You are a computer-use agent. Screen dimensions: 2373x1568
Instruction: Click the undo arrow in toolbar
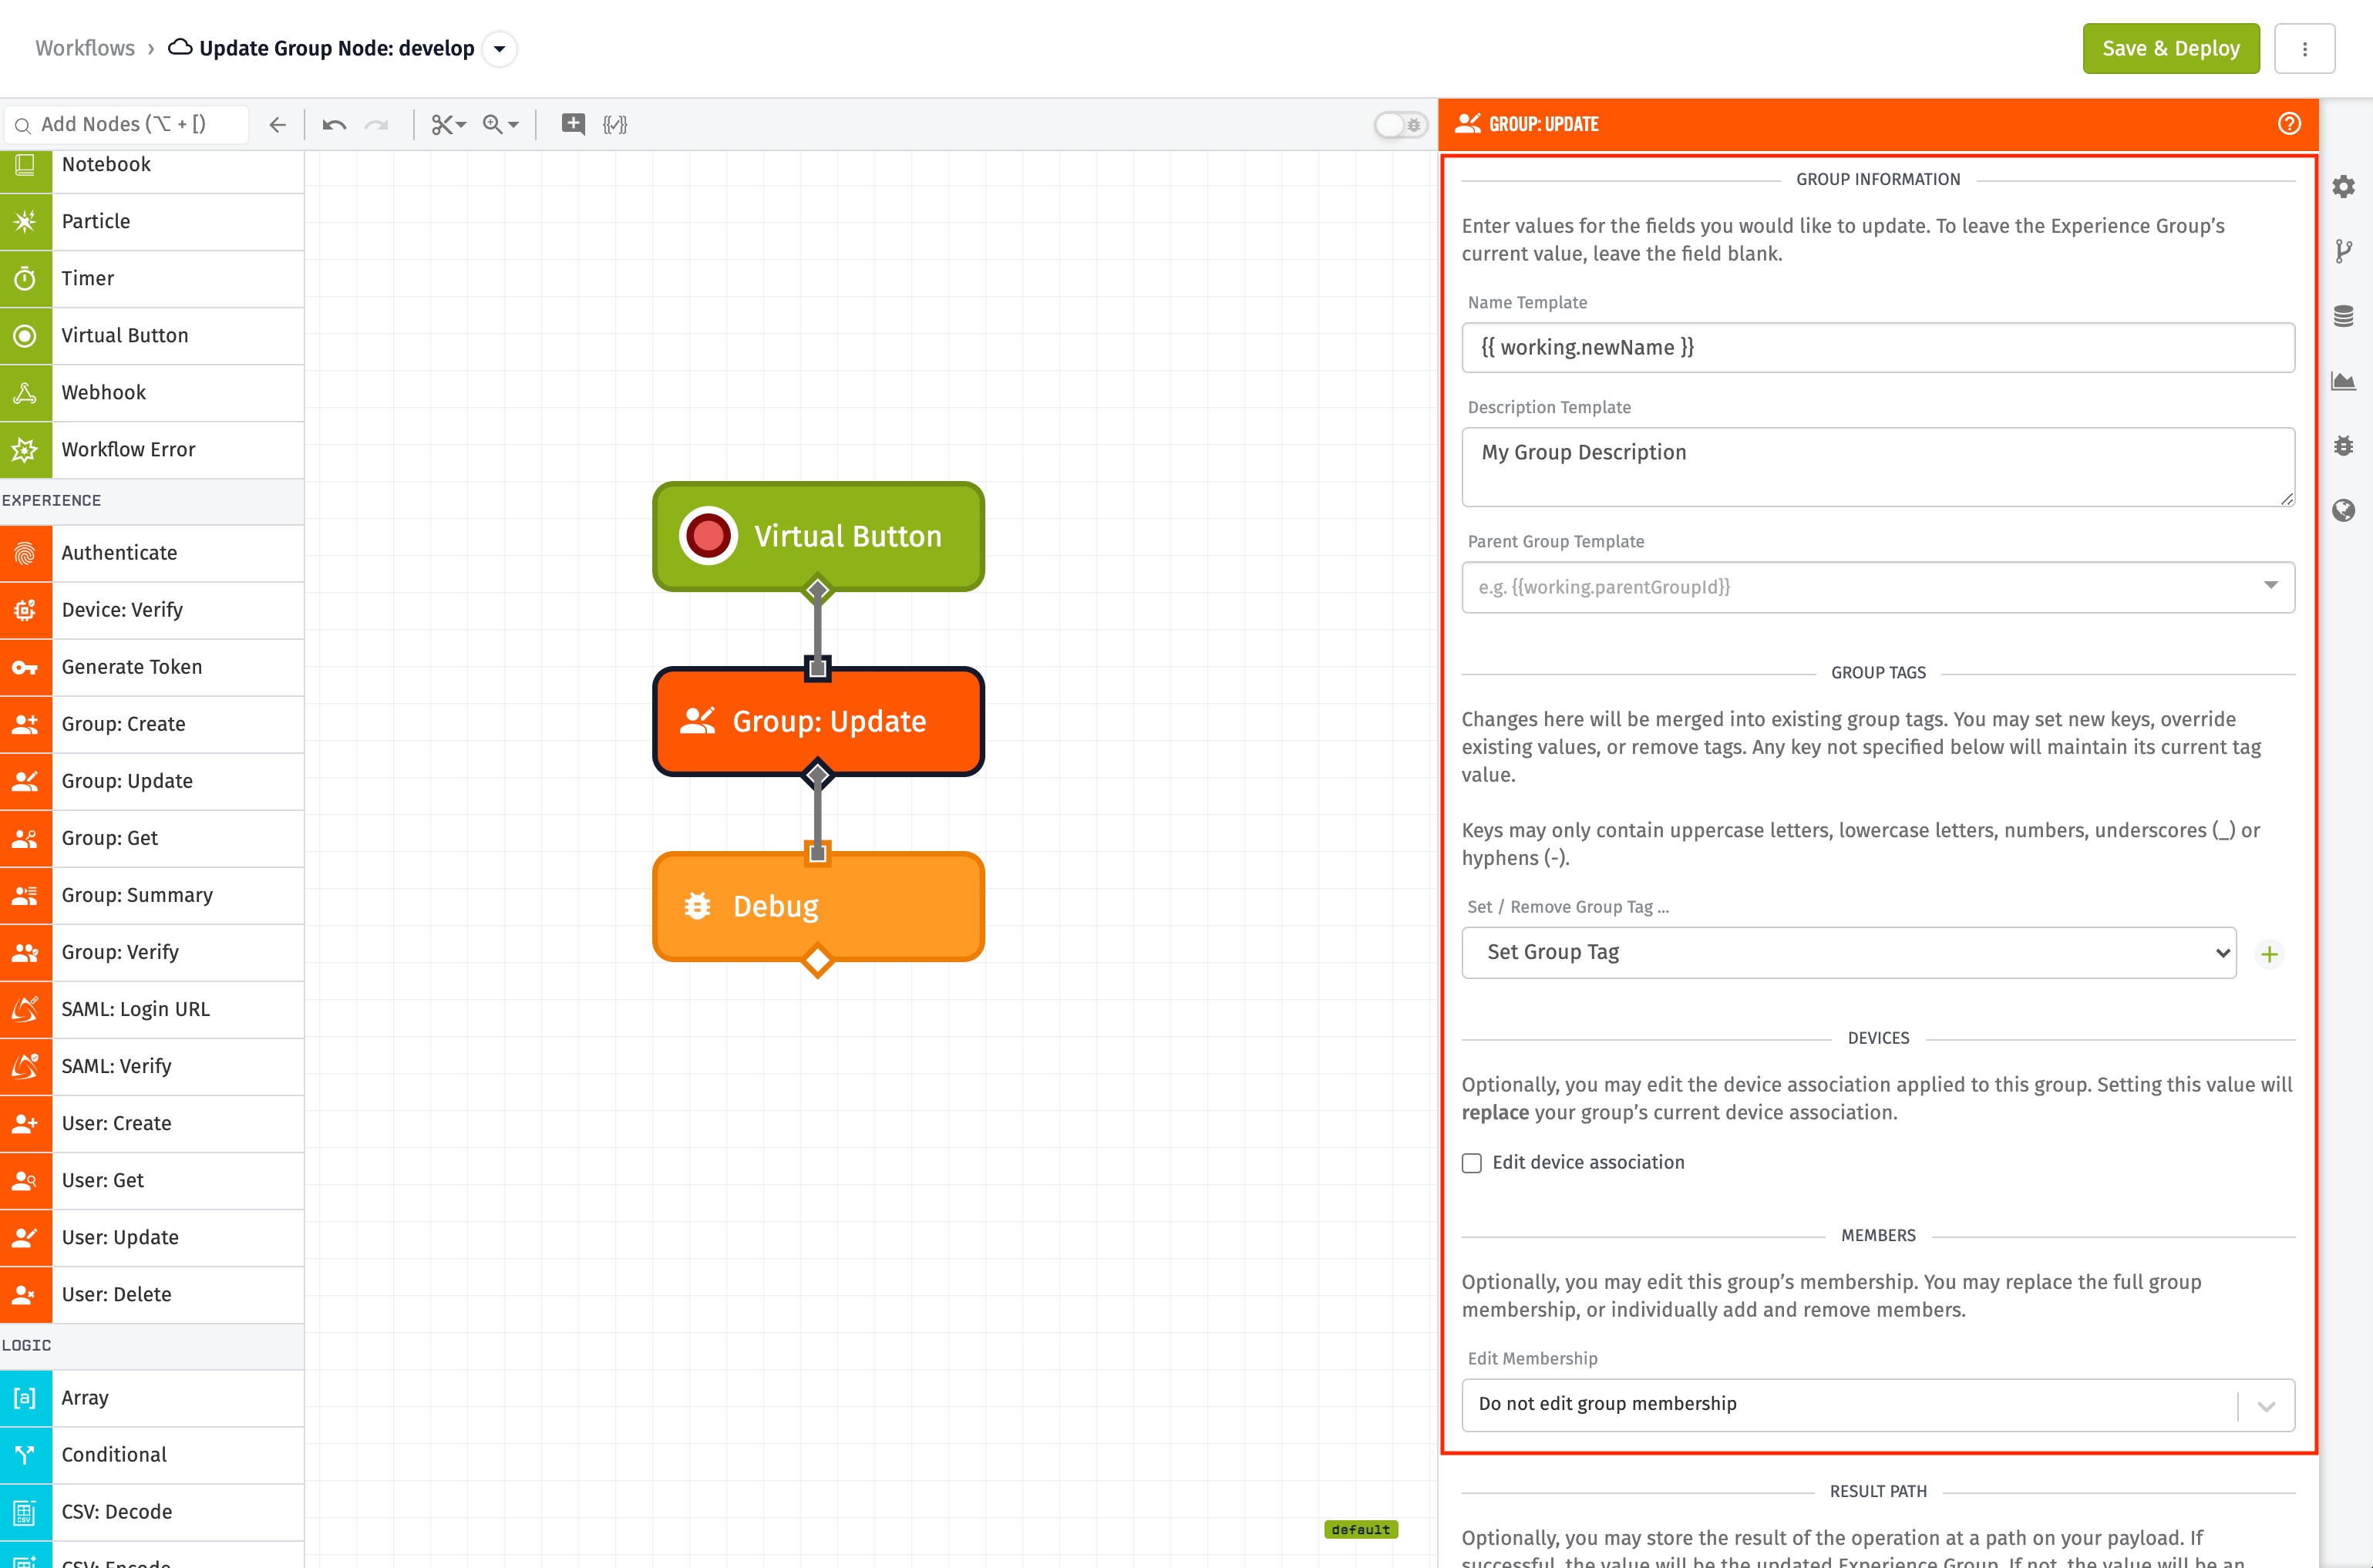click(334, 125)
